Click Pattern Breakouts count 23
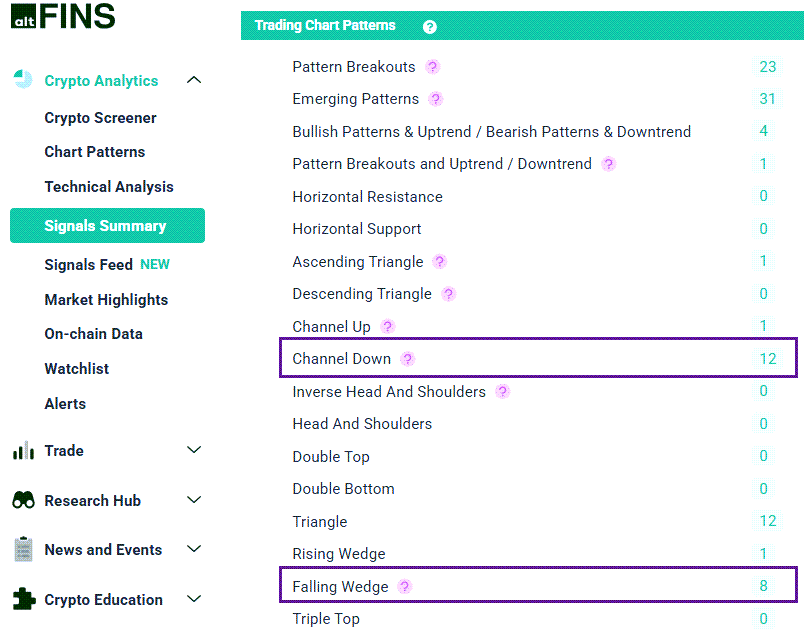Image resolution: width=804 pixels, height=630 pixels. pyautogui.click(x=767, y=67)
